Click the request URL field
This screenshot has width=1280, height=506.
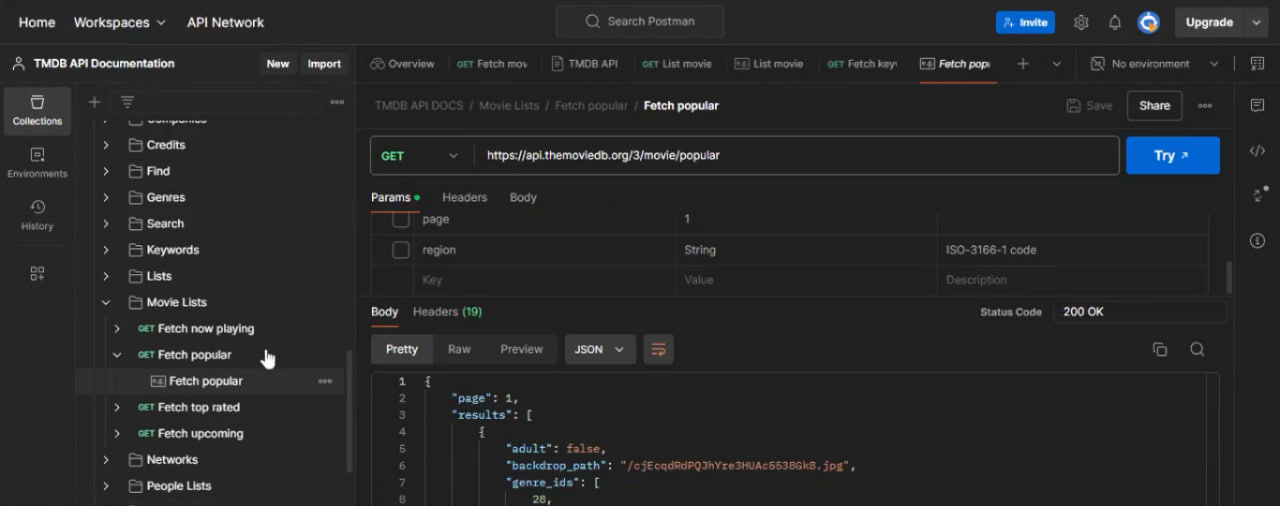(x=797, y=155)
